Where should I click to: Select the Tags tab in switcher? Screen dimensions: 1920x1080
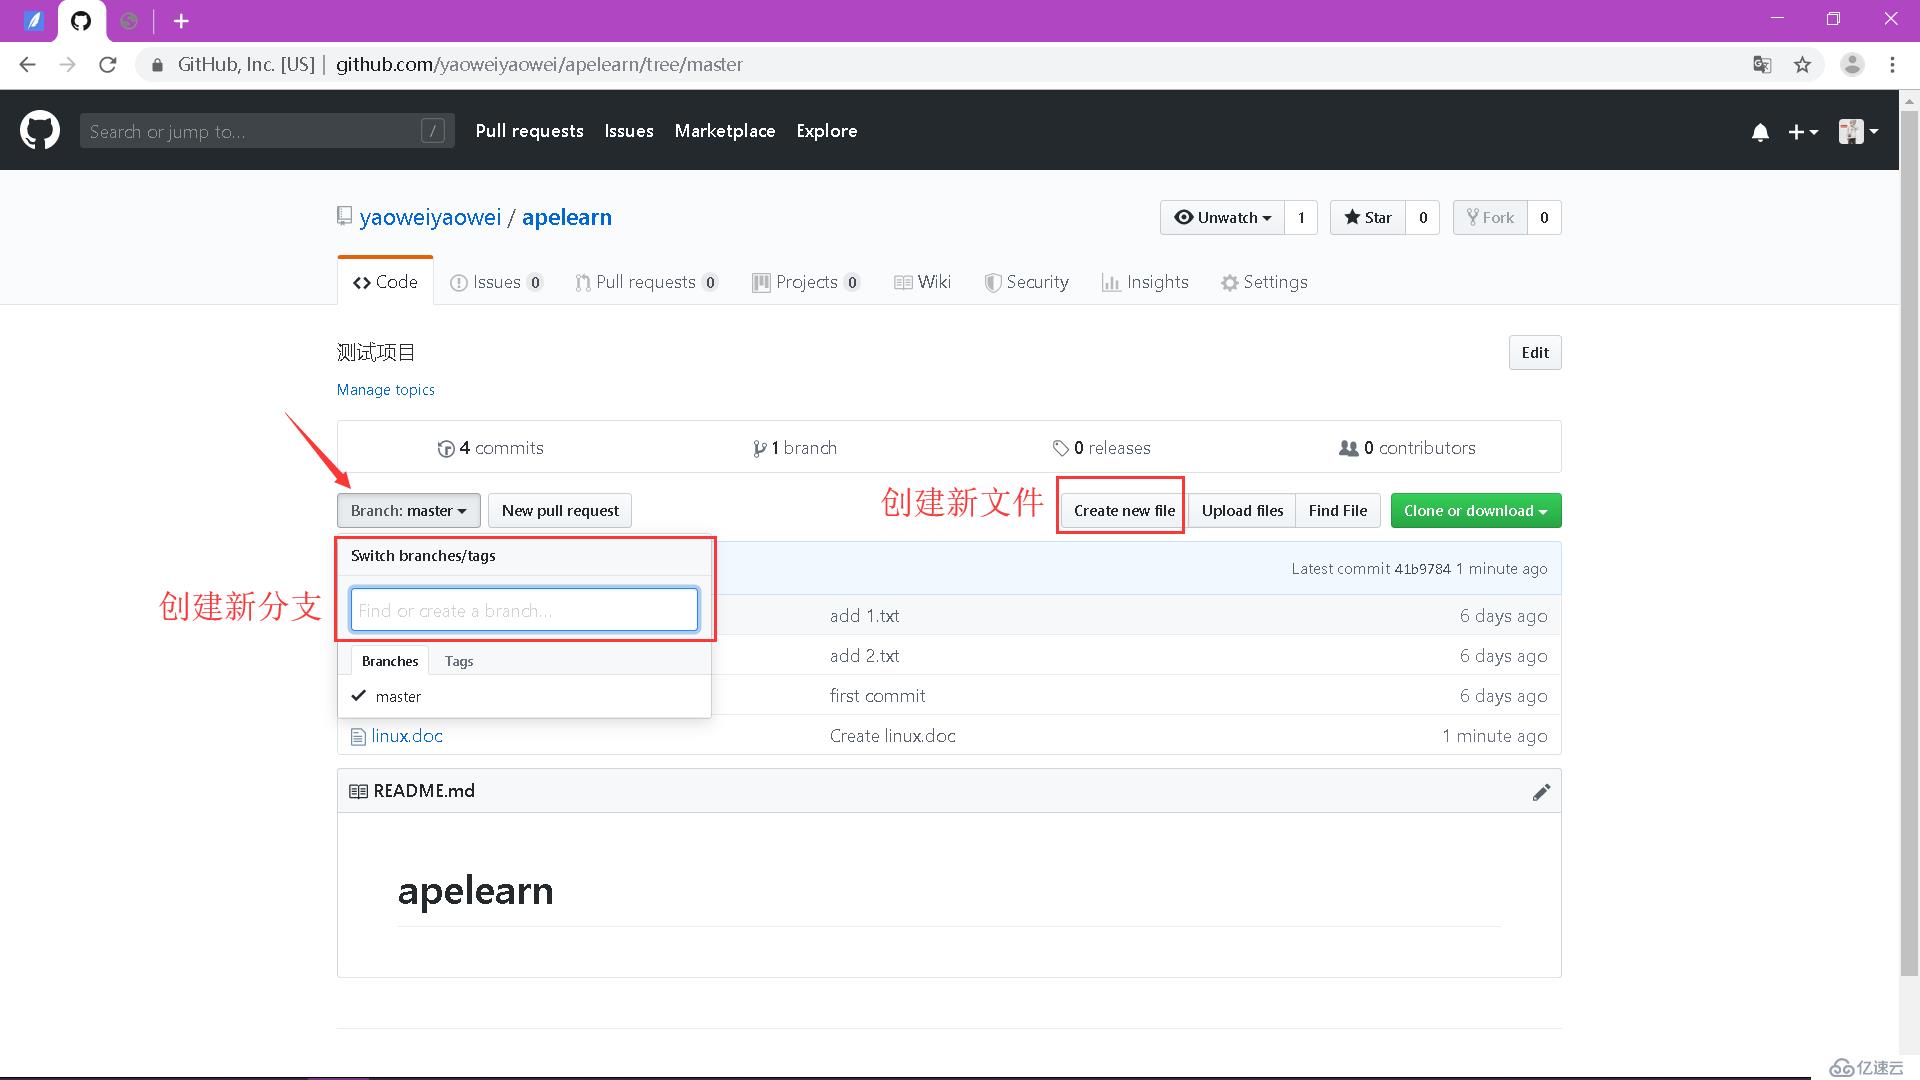tap(459, 661)
